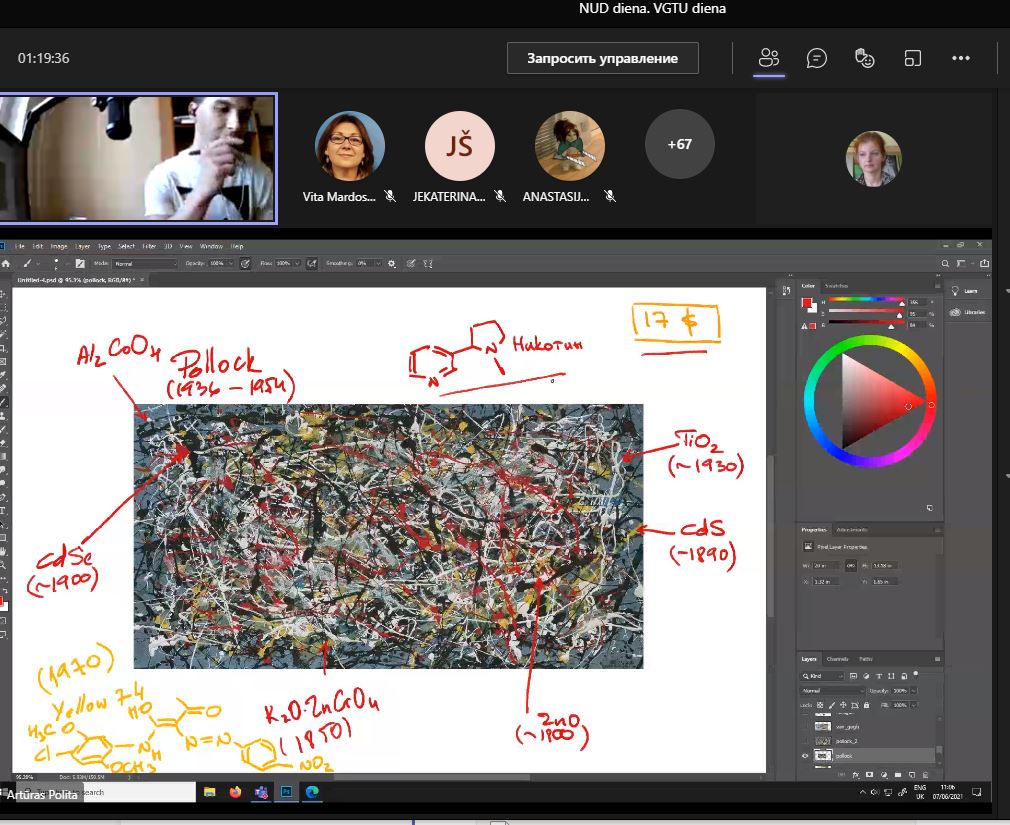Add a layer style fx
The width and height of the screenshot is (1010, 825).
[856, 775]
